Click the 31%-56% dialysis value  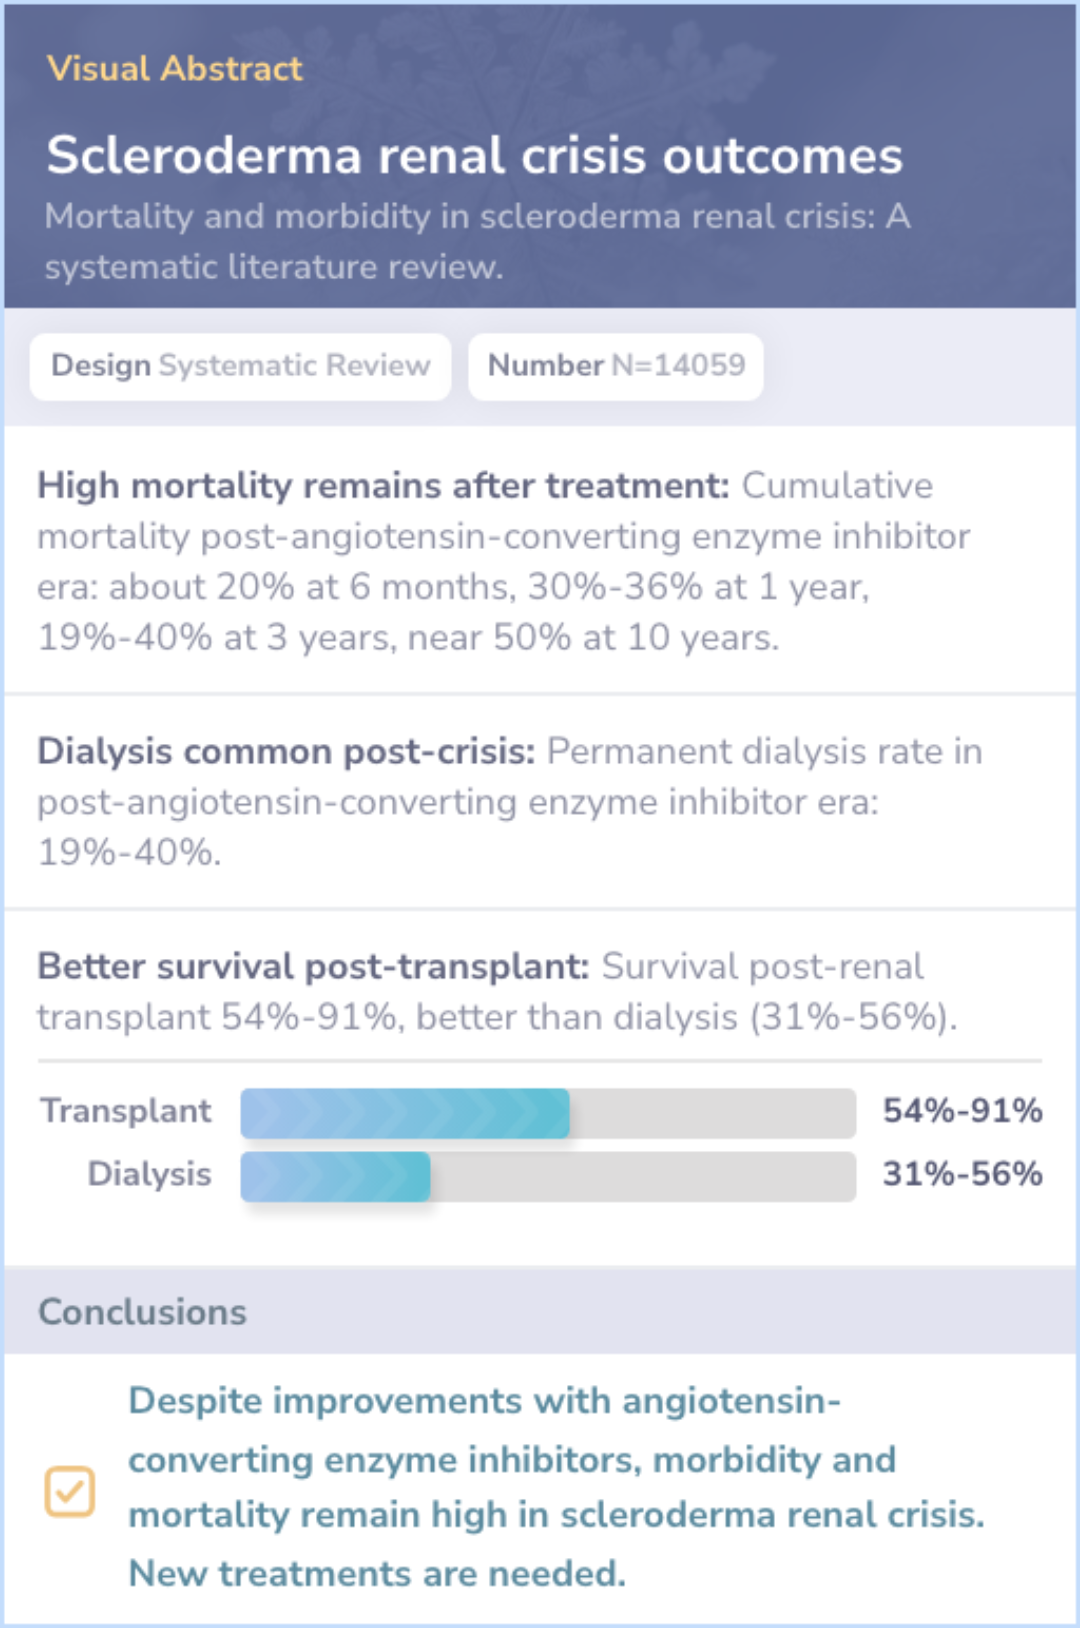[x=962, y=1174]
